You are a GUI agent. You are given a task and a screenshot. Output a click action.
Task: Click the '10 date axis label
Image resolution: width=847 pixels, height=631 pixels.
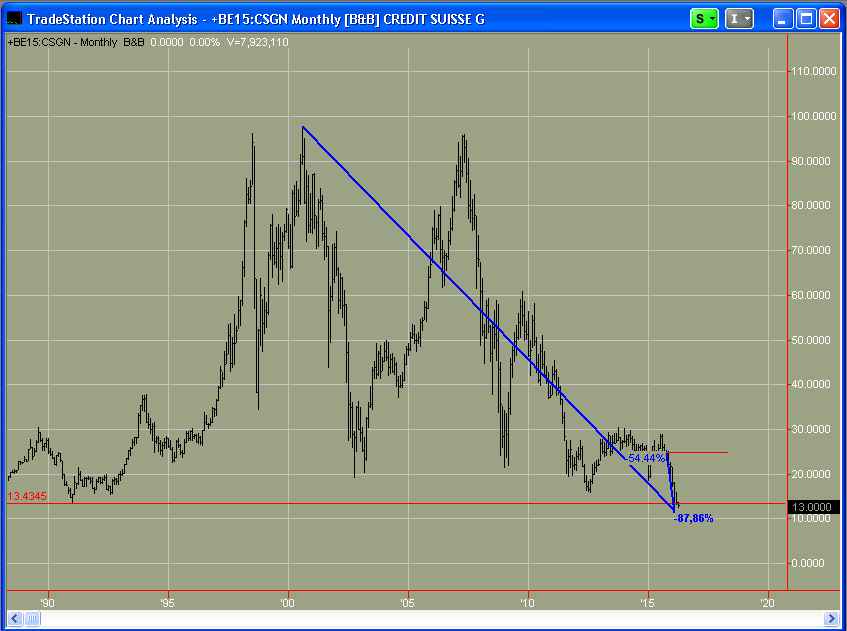[528, 602]
